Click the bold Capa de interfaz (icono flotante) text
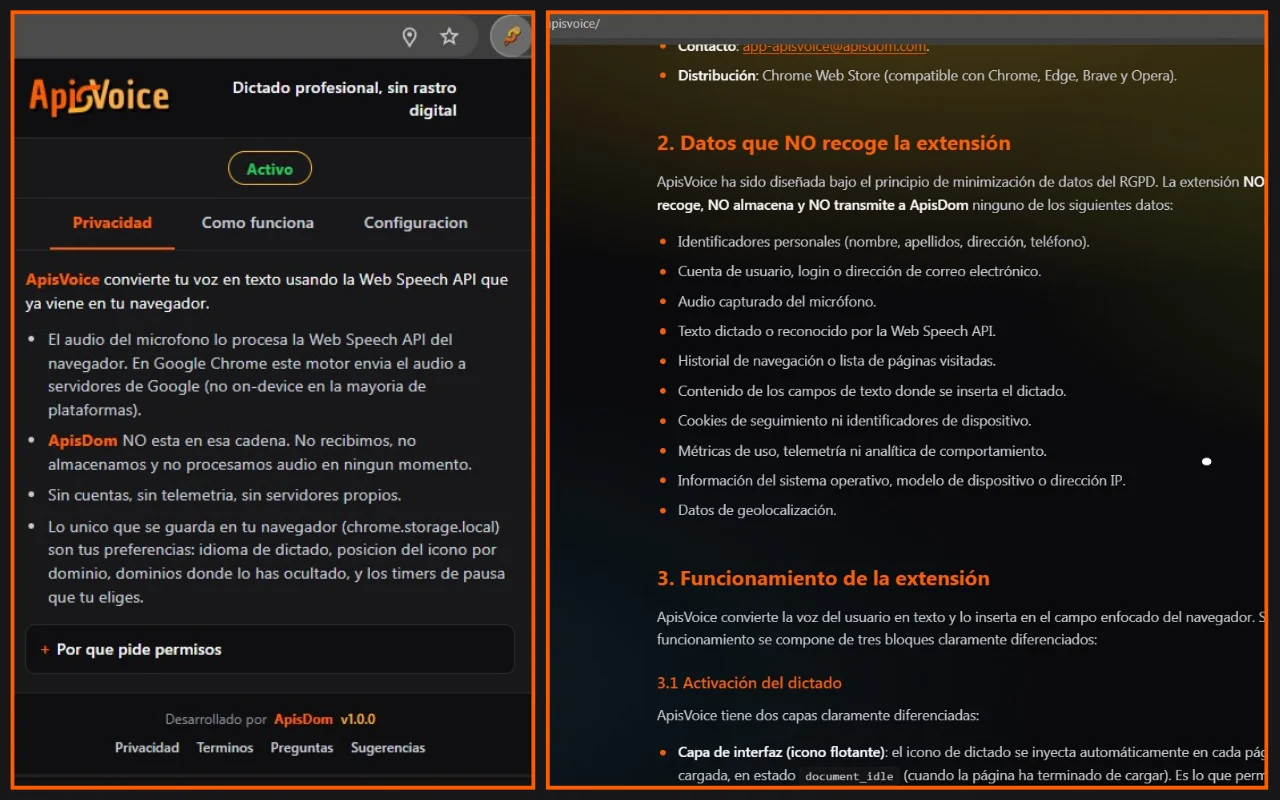Image resolution: width=1280 pixels, height=800 pixels. [782, 752]
